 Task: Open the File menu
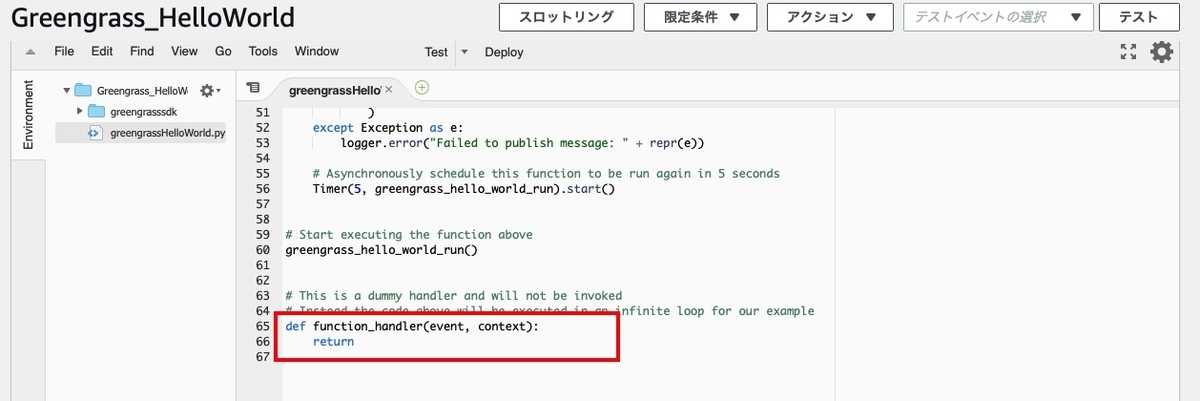click(64, 51)
